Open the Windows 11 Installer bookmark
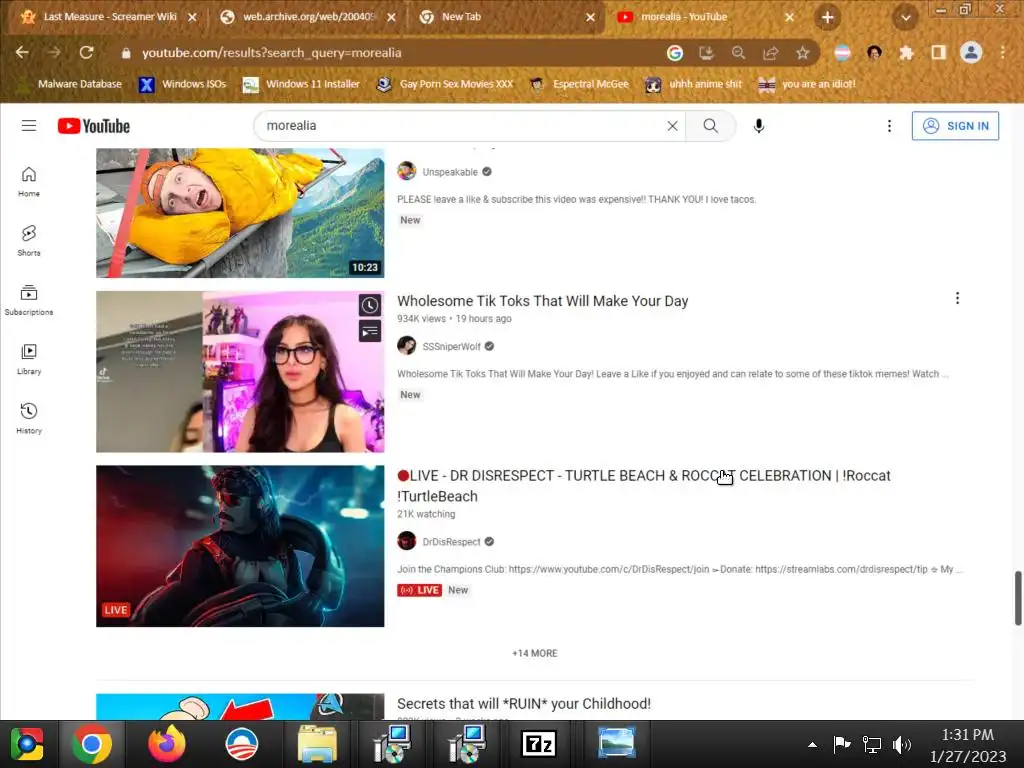 [x=302, y=84]
